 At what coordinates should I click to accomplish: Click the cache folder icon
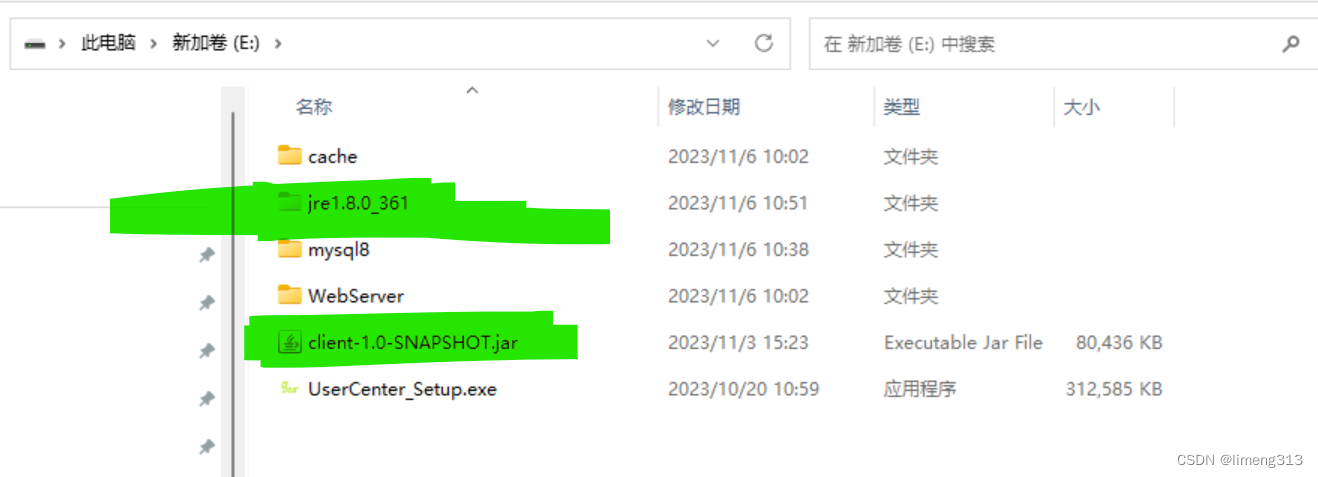coord(290,156)
